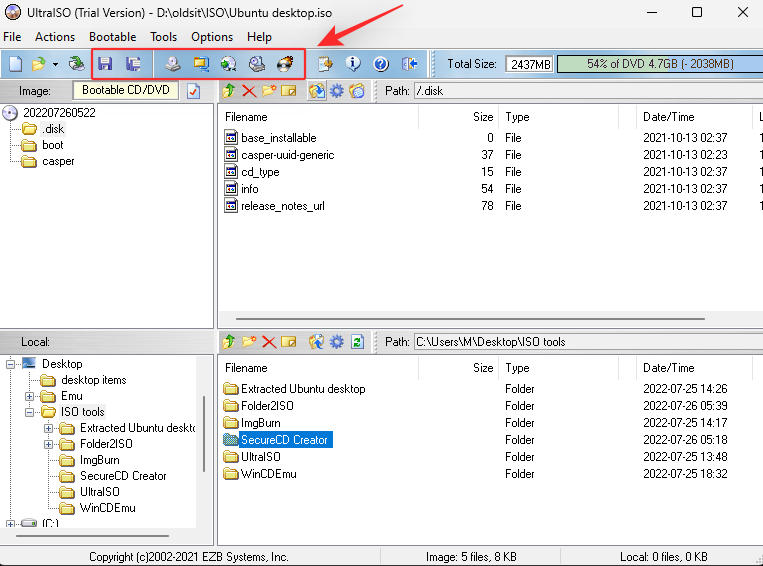The width and height of the screenshot is (763, 566).
Task: Click the Burn CD/DVD Image flaming disc icon
Action: click(x=285, y=64)
